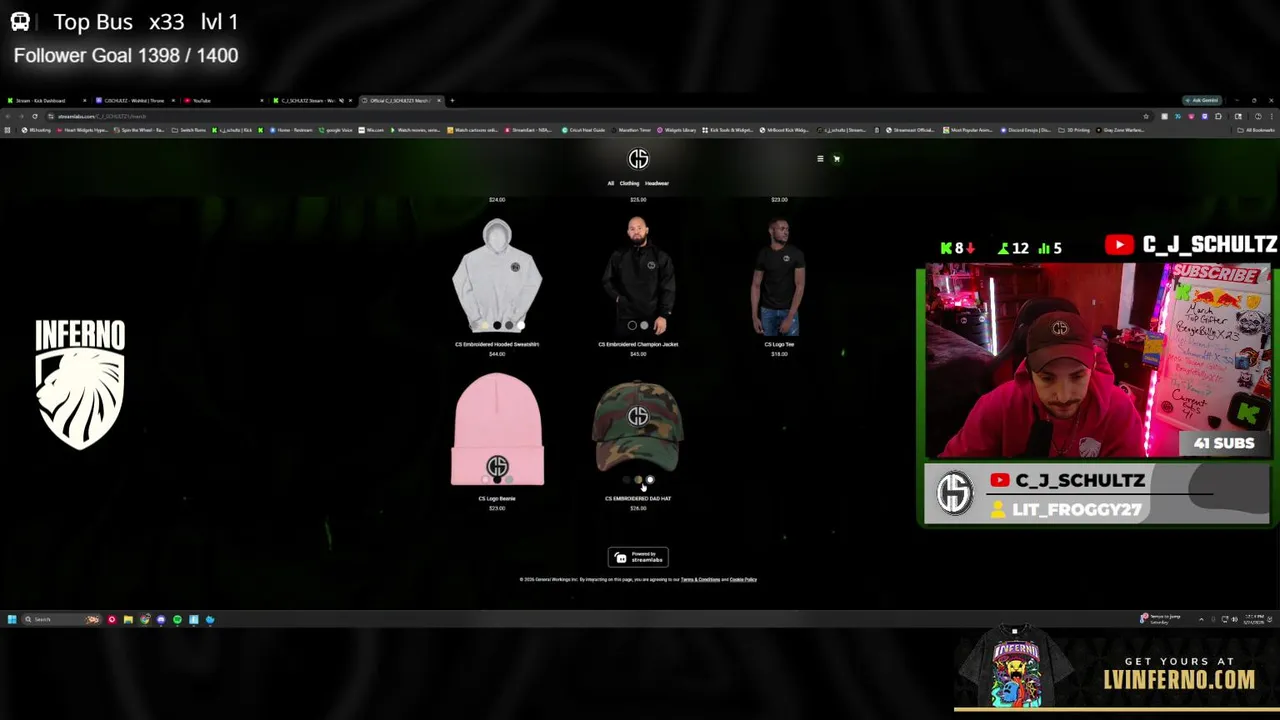Open the CS Embroidered Champion Jacket image
Viewport: 1280px width, 720px height.
point(638,275)
